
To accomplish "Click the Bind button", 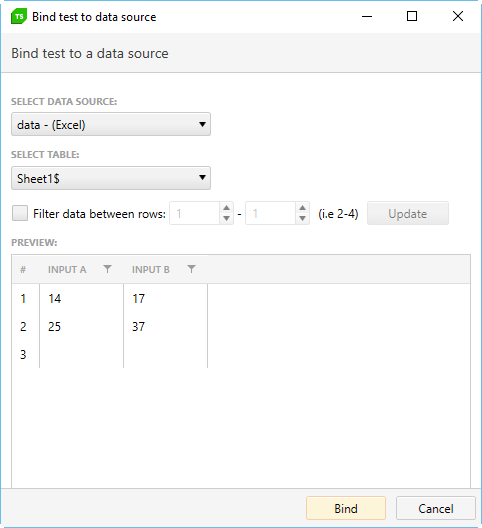I will pos(346,508).
